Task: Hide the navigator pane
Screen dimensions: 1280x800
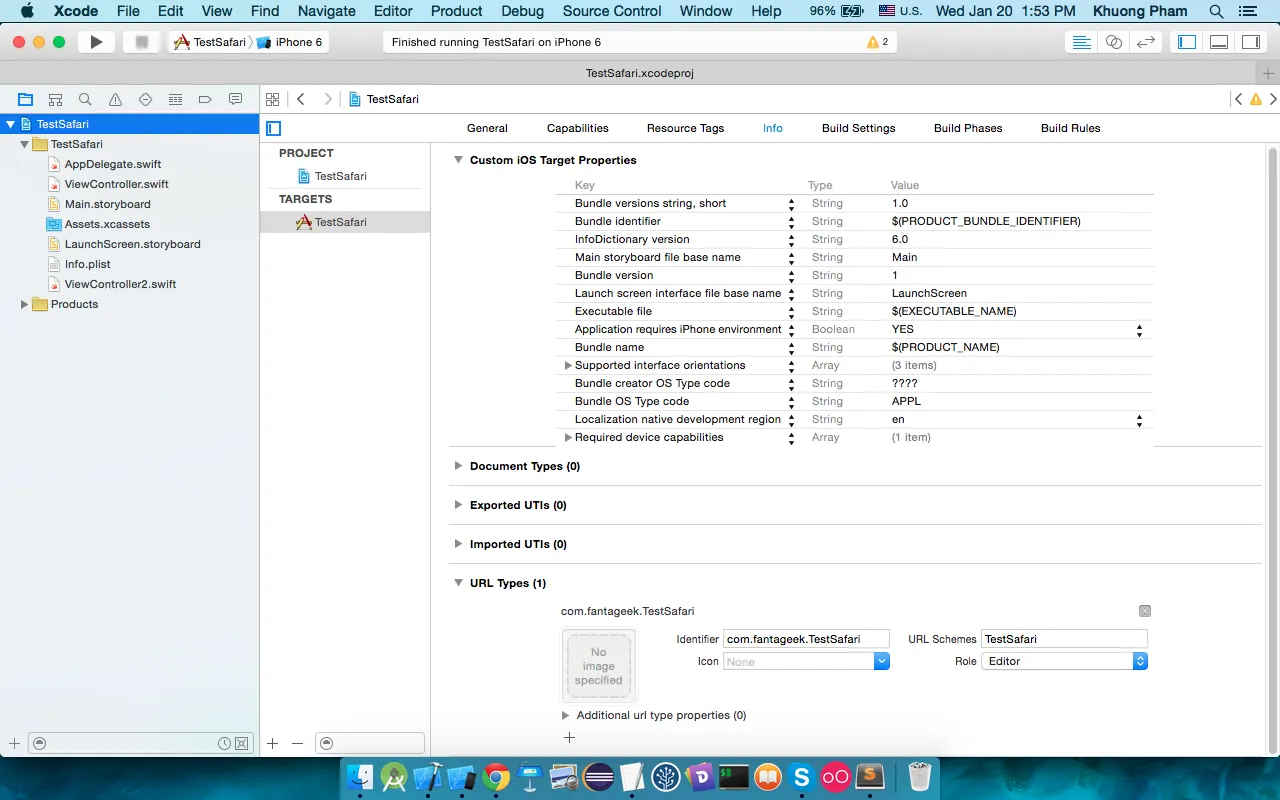Action: pyautogui.click(x=1187, y=42)
